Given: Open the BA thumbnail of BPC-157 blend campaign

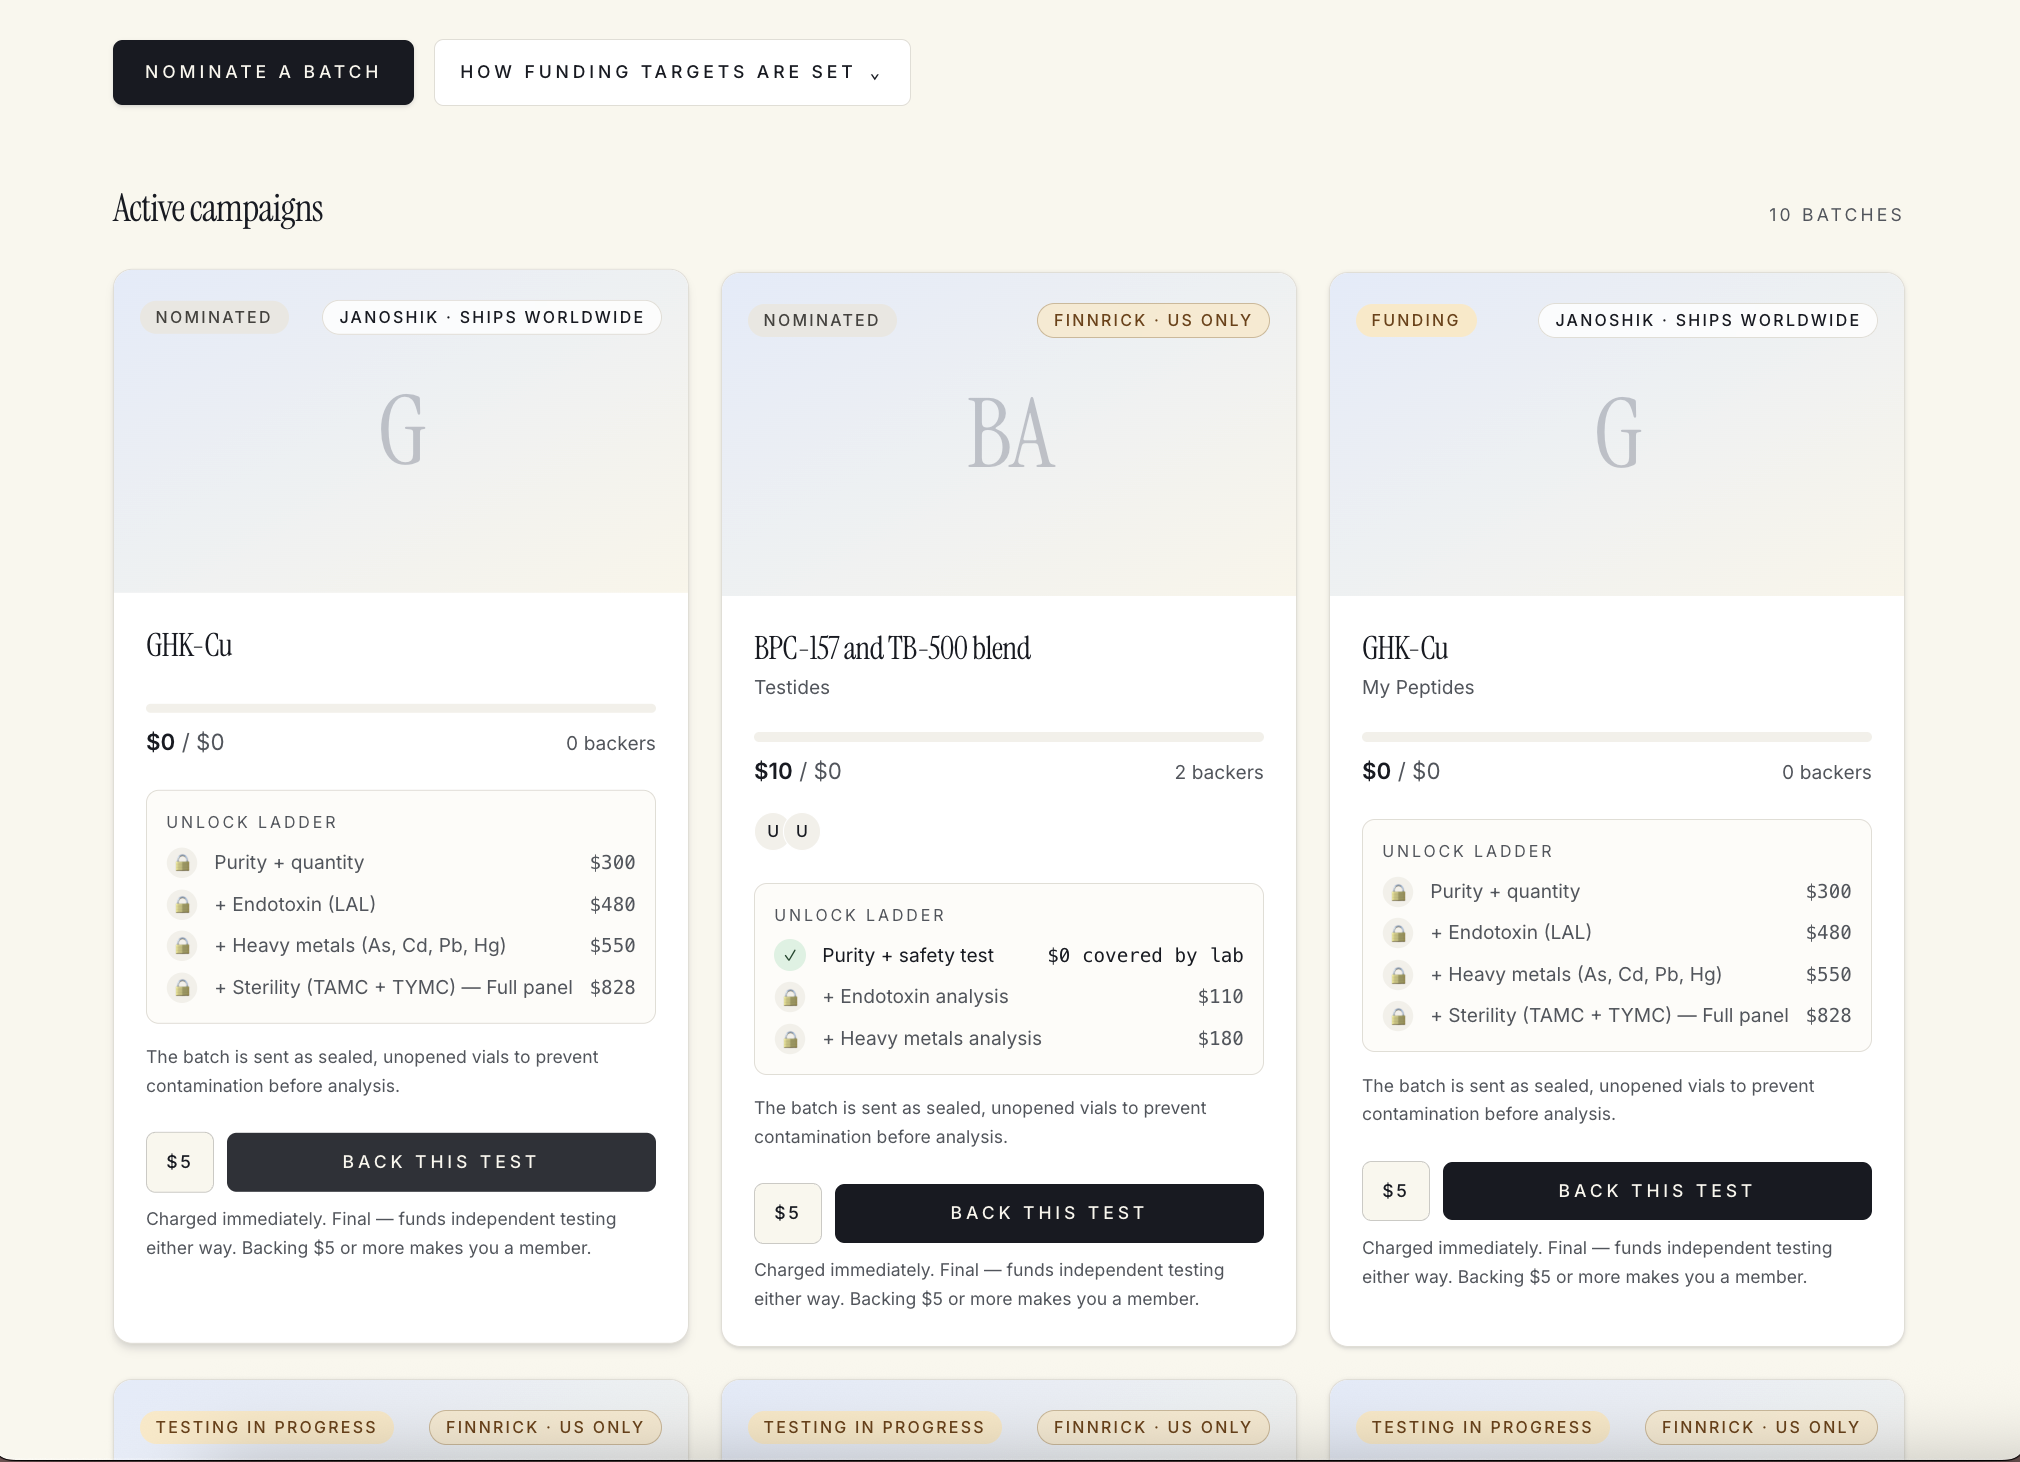Looking at the screenshot, I should [x=1009, y=434].
